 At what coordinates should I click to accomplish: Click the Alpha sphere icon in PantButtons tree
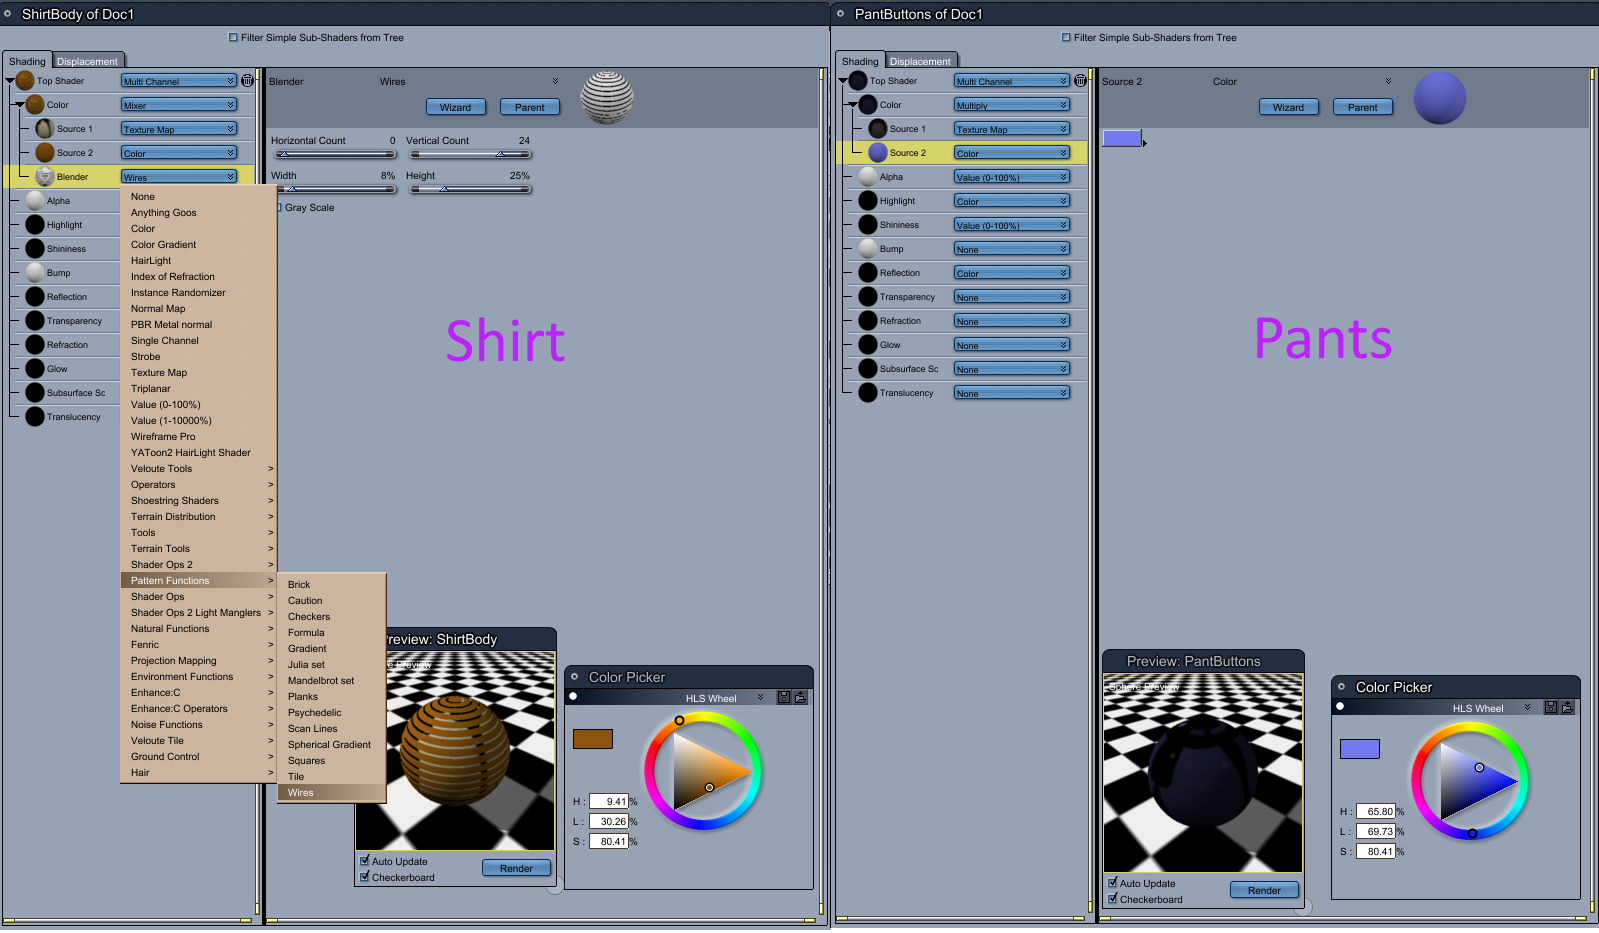(x=868, y=176)
